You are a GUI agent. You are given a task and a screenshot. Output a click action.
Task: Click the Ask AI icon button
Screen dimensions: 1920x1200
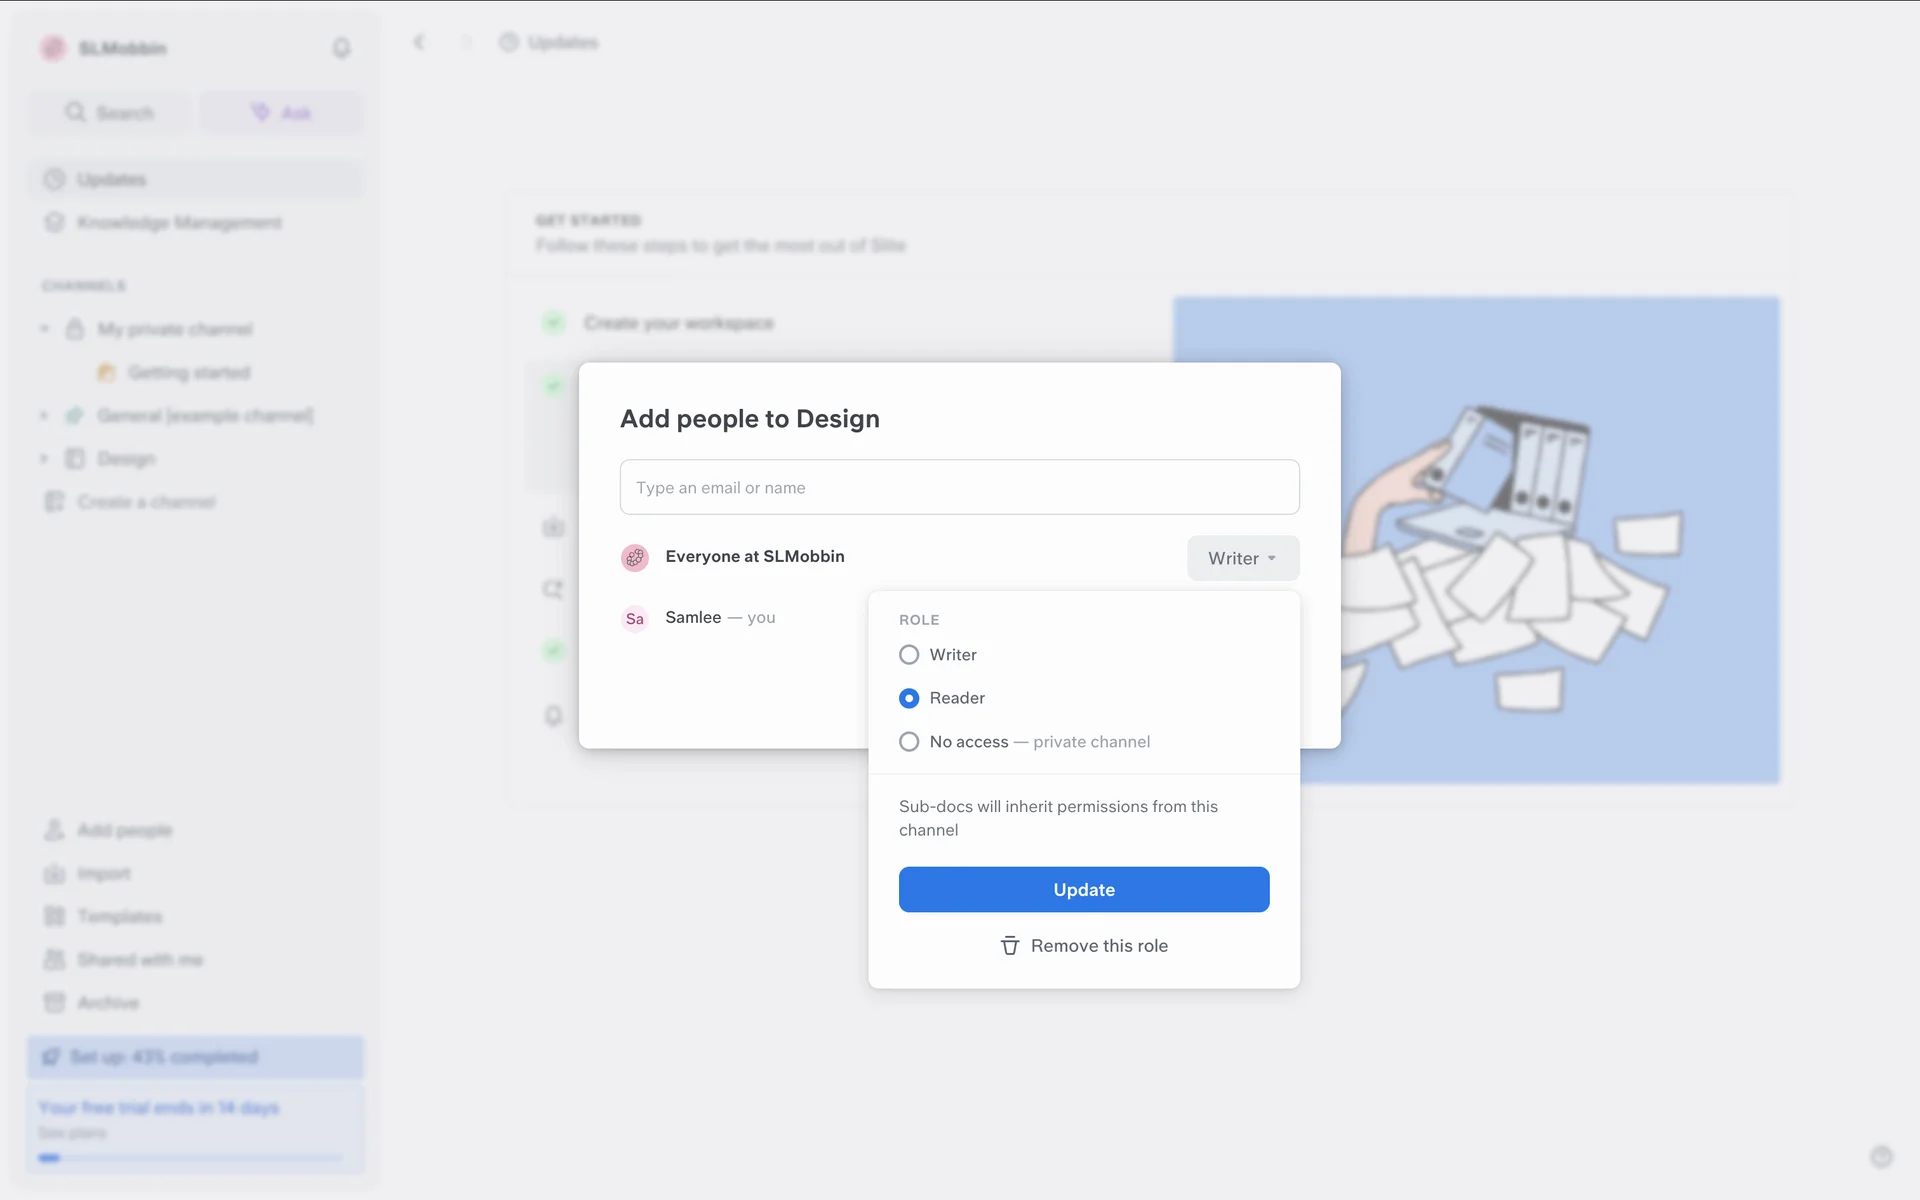[x=261, y=112]
